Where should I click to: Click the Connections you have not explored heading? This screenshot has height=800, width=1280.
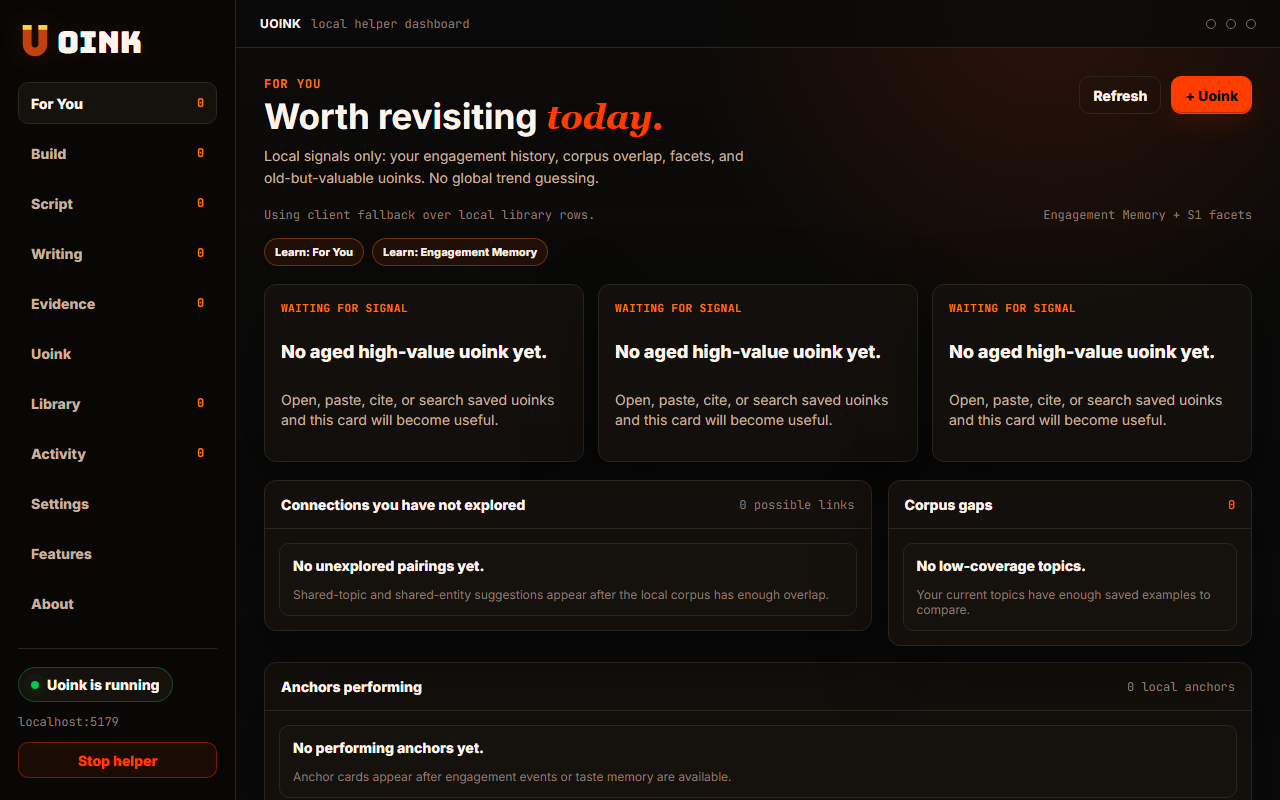click(x=403, y=505)
